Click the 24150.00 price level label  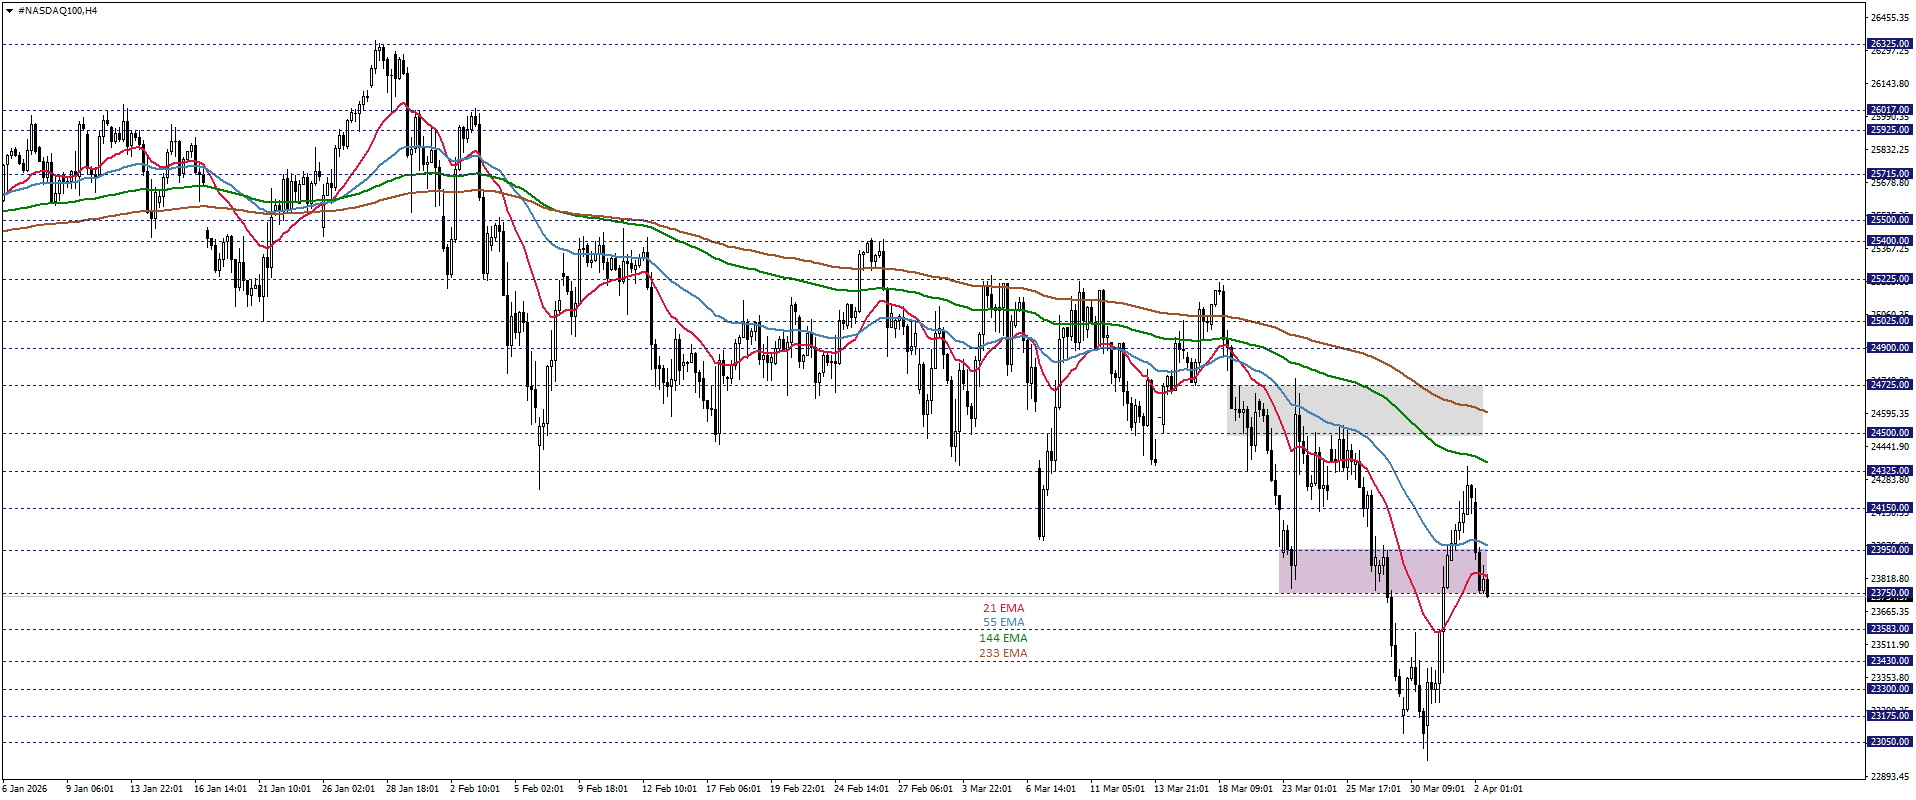click(x=1889, y=508)
